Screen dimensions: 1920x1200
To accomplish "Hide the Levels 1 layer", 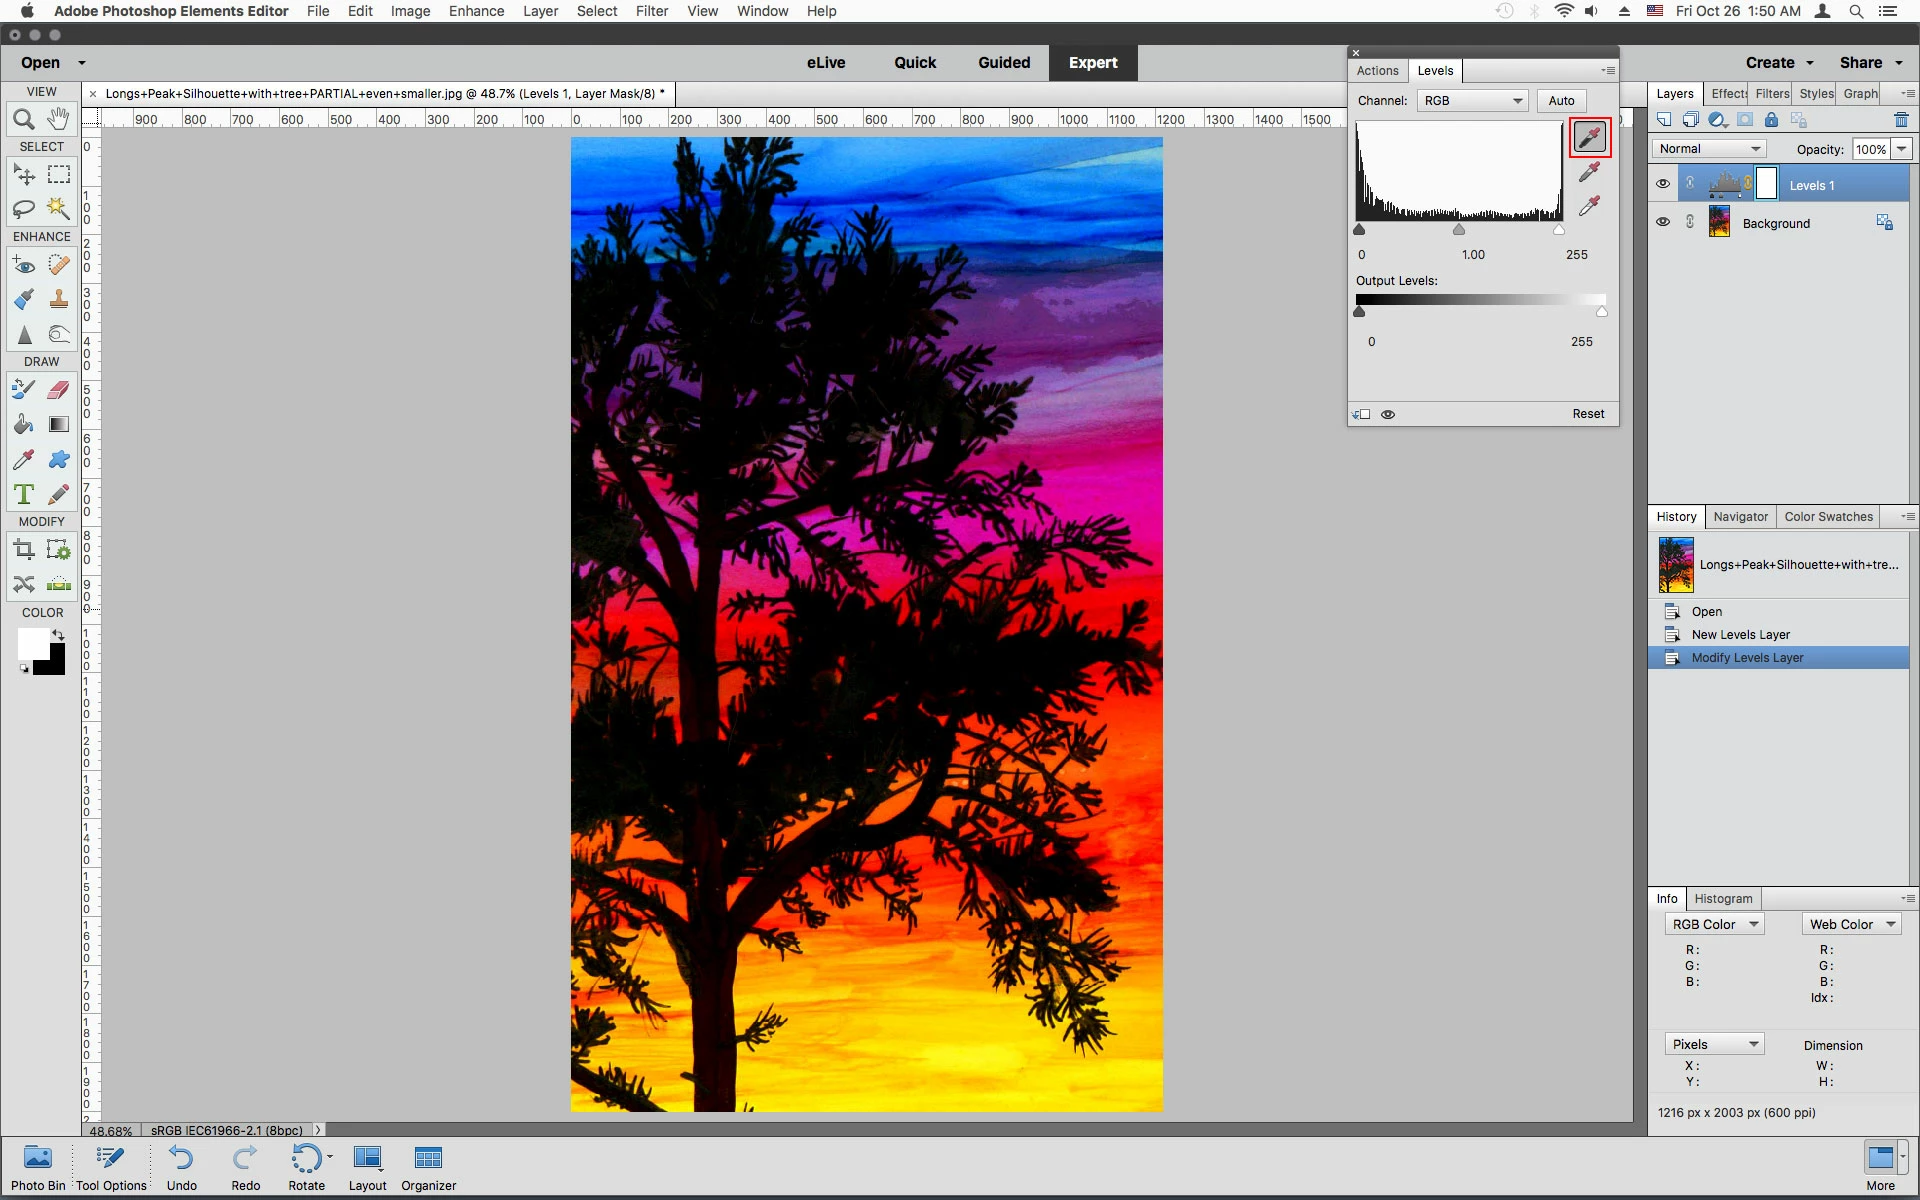I will tap(1662, 184).
